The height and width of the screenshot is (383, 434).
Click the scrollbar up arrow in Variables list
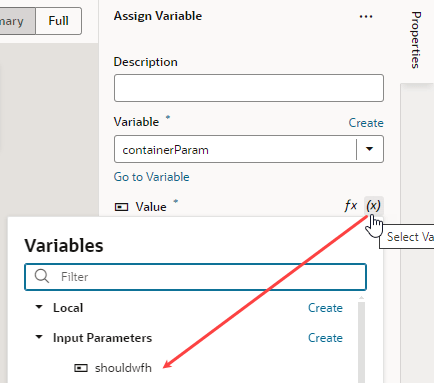point(361,298)
